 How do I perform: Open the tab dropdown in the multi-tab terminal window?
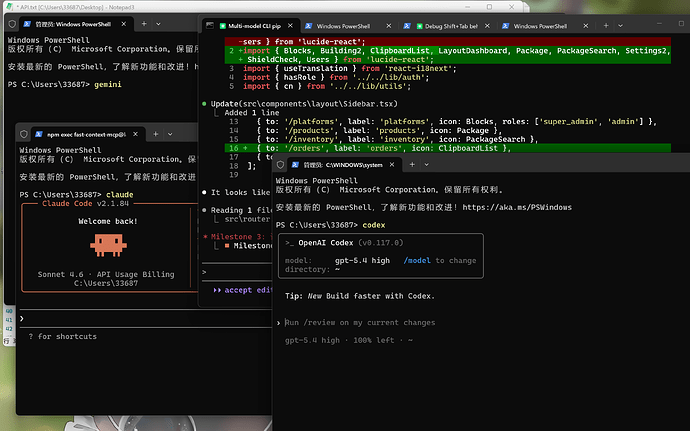(x=620, y=26)
